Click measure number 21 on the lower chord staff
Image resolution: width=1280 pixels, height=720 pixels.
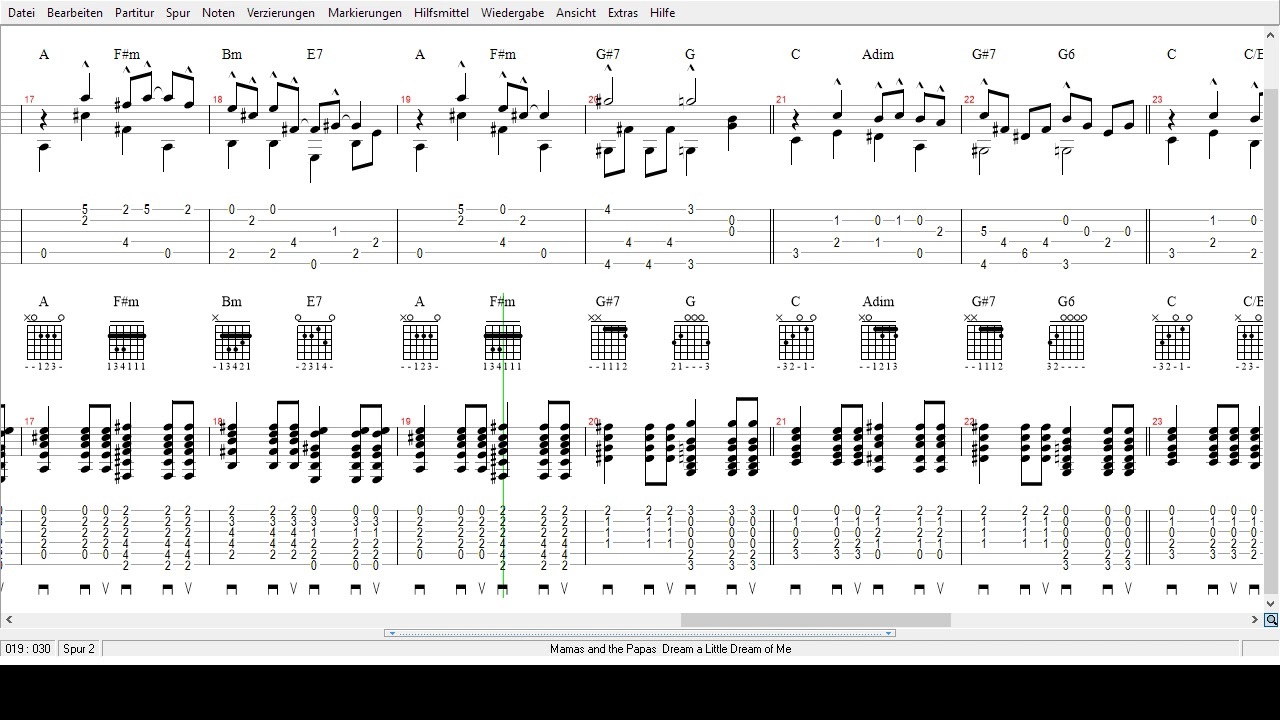pyautogui.click(x=781, y=422)
